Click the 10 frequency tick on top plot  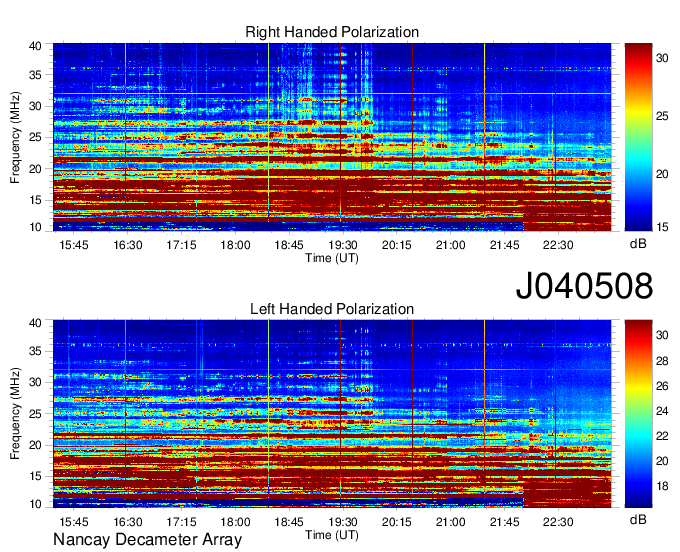point(36,227)
